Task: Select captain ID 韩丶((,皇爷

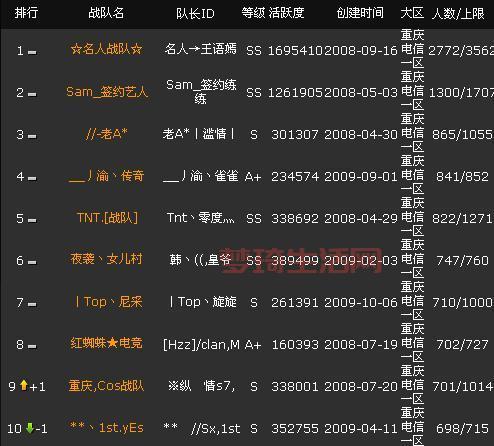Action: click(x=200, y=259)
